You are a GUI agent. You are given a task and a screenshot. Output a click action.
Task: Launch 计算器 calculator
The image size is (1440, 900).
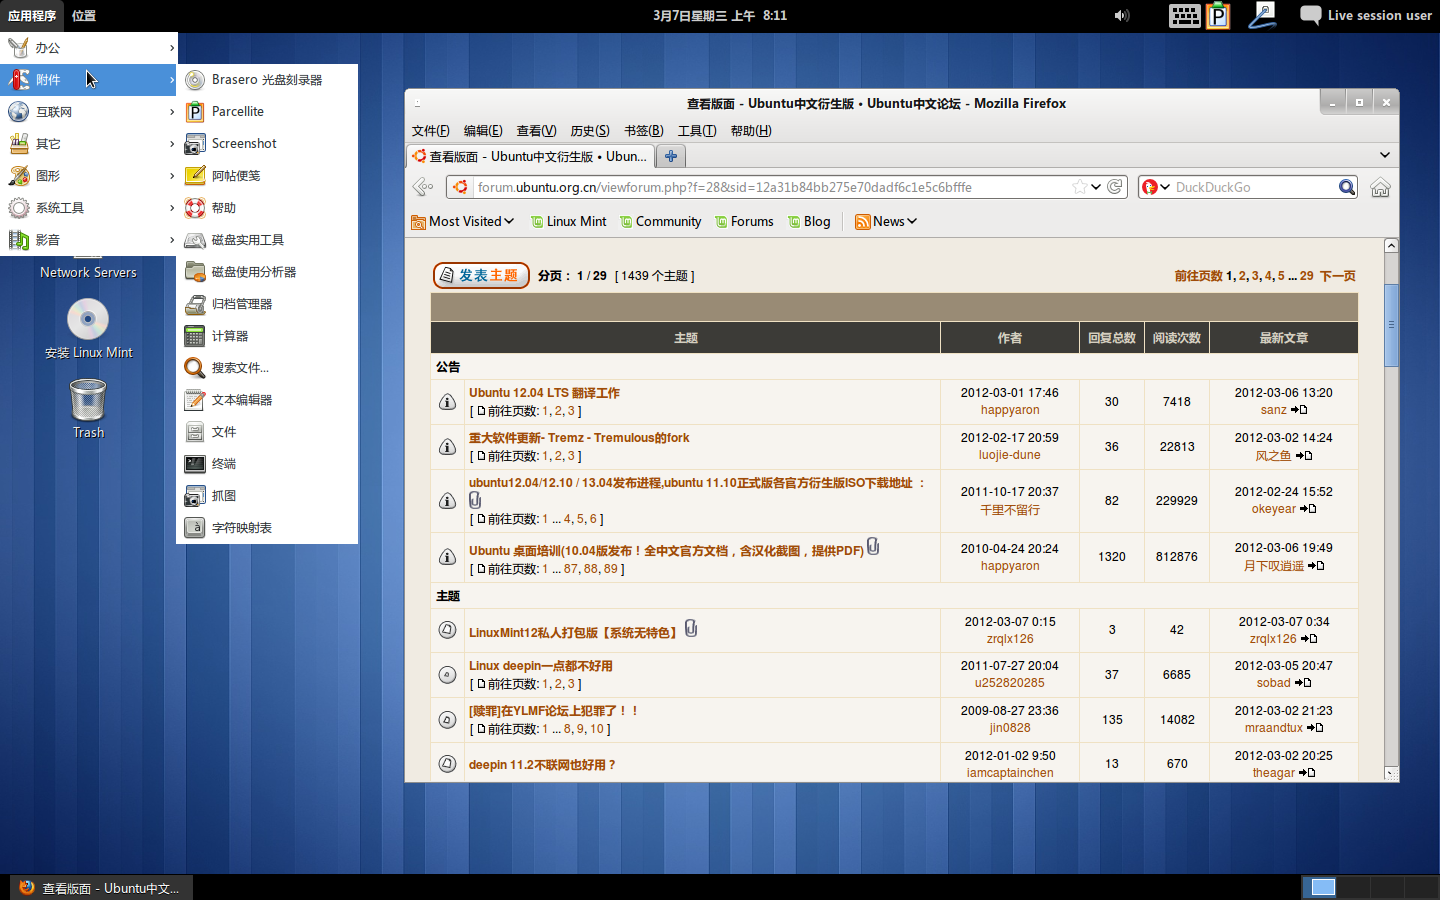click(267, 336)
